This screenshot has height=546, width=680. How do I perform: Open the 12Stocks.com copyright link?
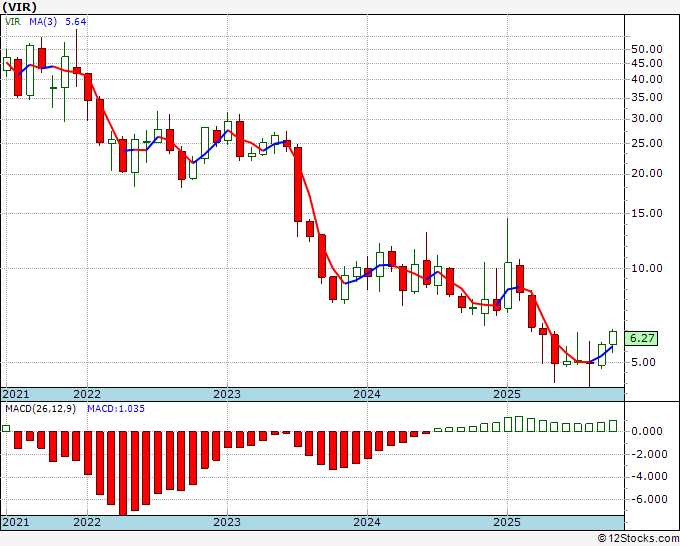point(638,539)
